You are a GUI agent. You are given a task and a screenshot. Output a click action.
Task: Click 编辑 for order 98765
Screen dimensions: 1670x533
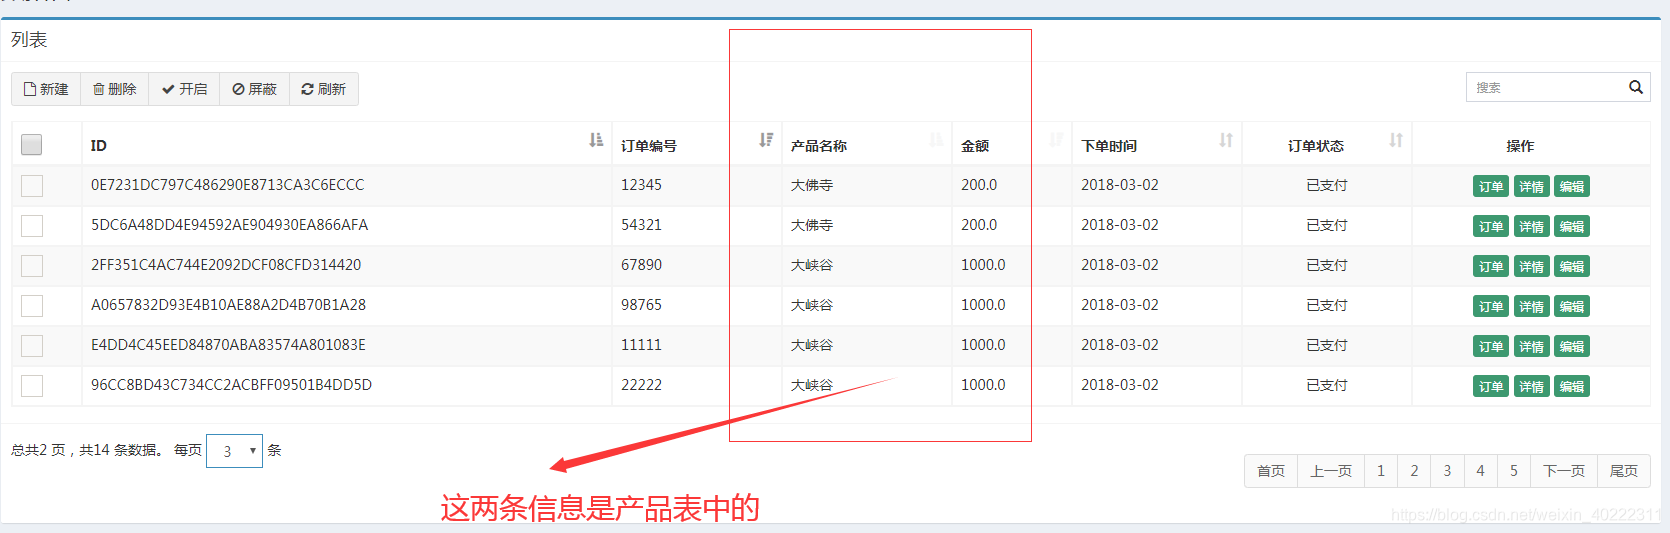click(x=1572, y=306)
